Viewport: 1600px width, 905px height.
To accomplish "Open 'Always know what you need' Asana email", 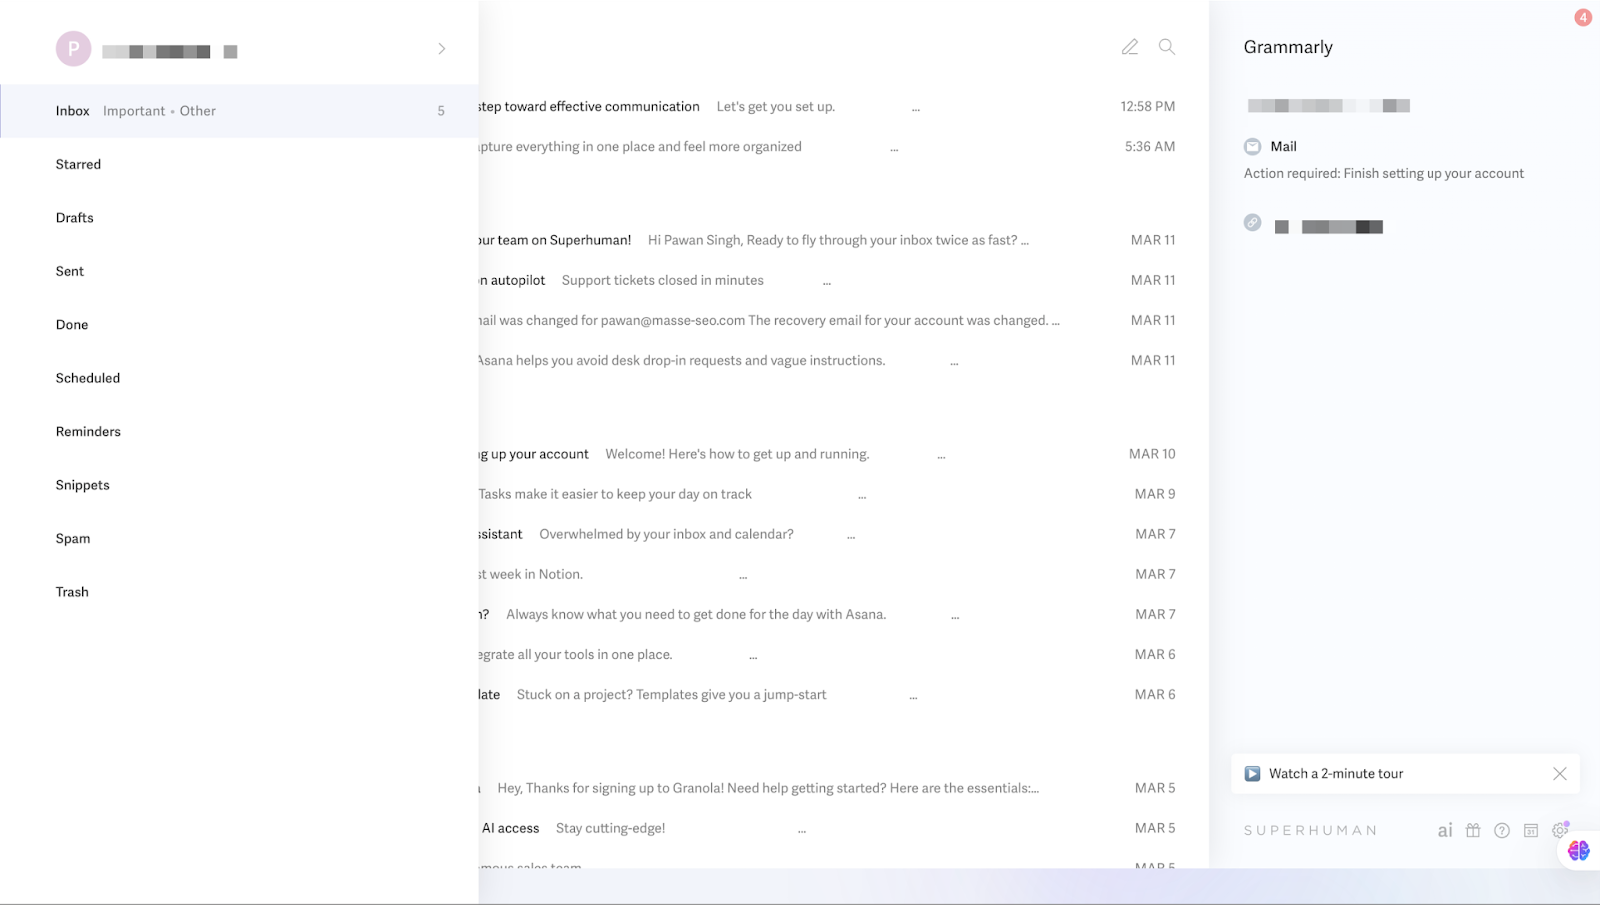I will [x=843, y=614].
